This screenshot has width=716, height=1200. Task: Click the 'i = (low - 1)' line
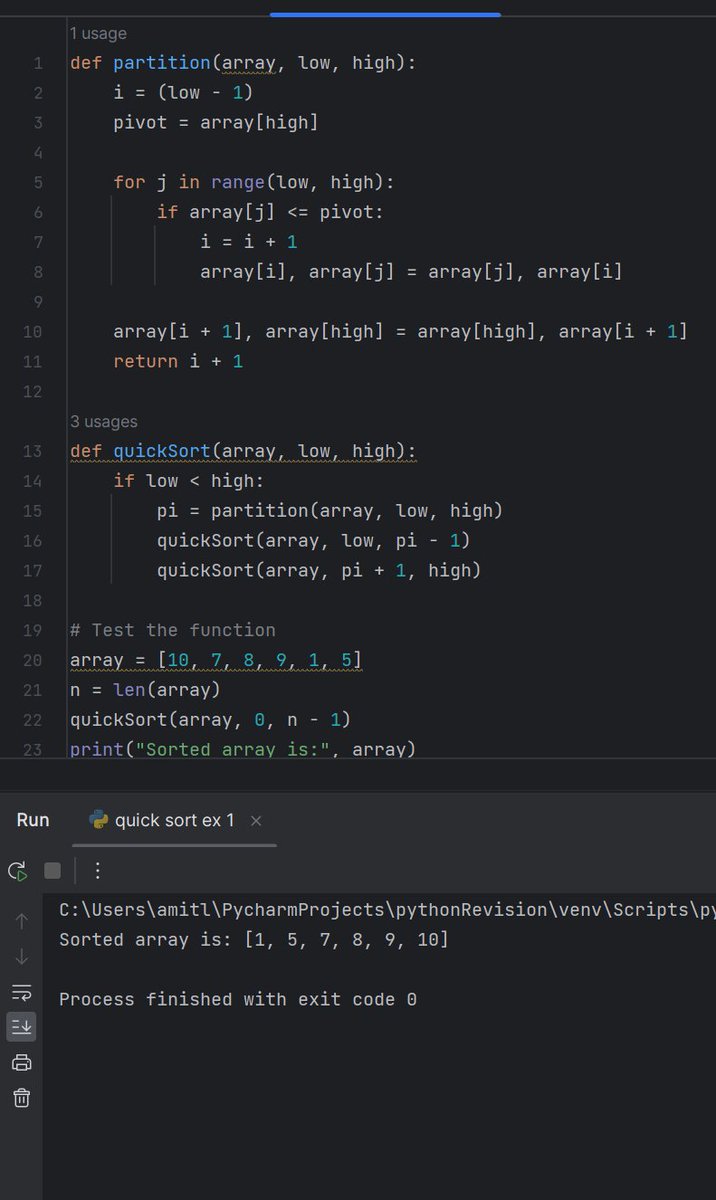click(183, 93)
